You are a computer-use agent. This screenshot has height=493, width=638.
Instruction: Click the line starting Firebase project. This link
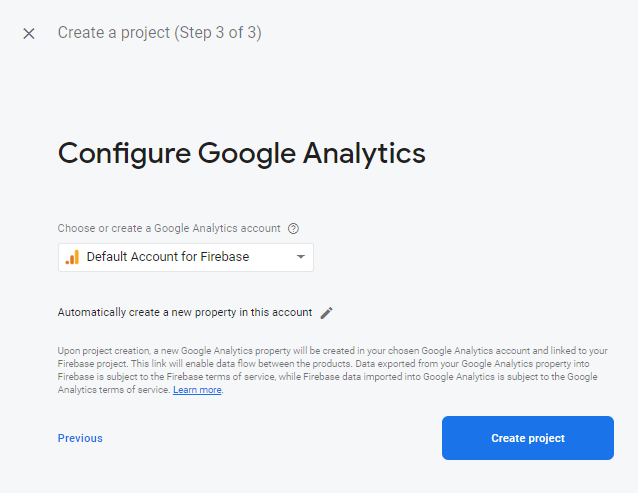click(323, 364)
